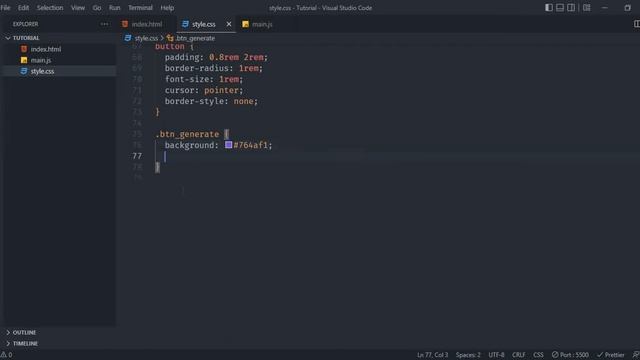This screenshot has height=360, width=640.
Task: Collapse the TUTORIAL folder section
Action: pyautogui.click(x=26, y=38)
